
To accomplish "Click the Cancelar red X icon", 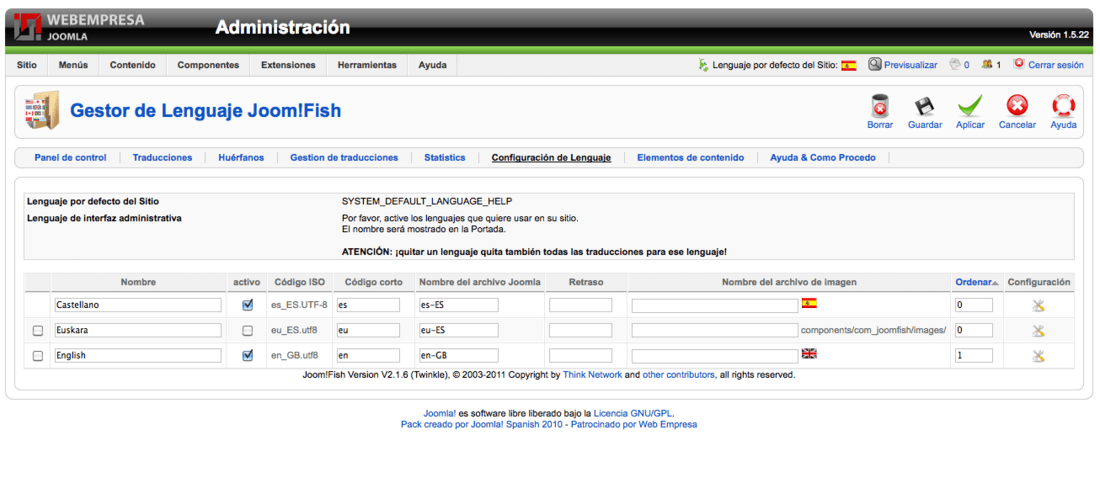I will [x=1017, y=106].
